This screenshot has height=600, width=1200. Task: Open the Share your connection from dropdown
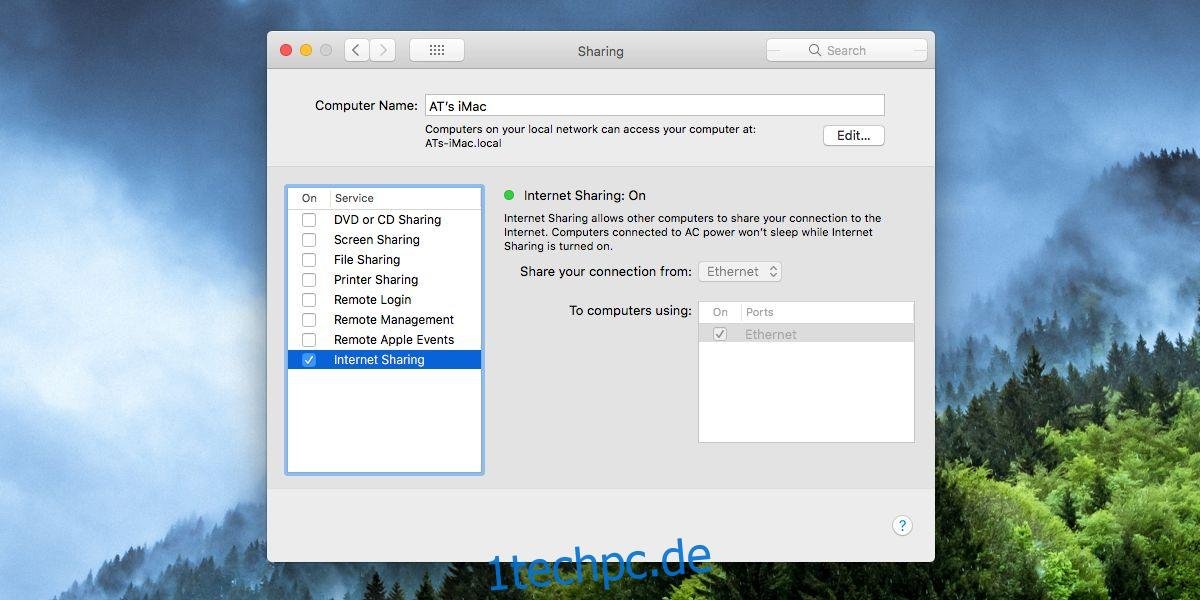pos(740,272)
